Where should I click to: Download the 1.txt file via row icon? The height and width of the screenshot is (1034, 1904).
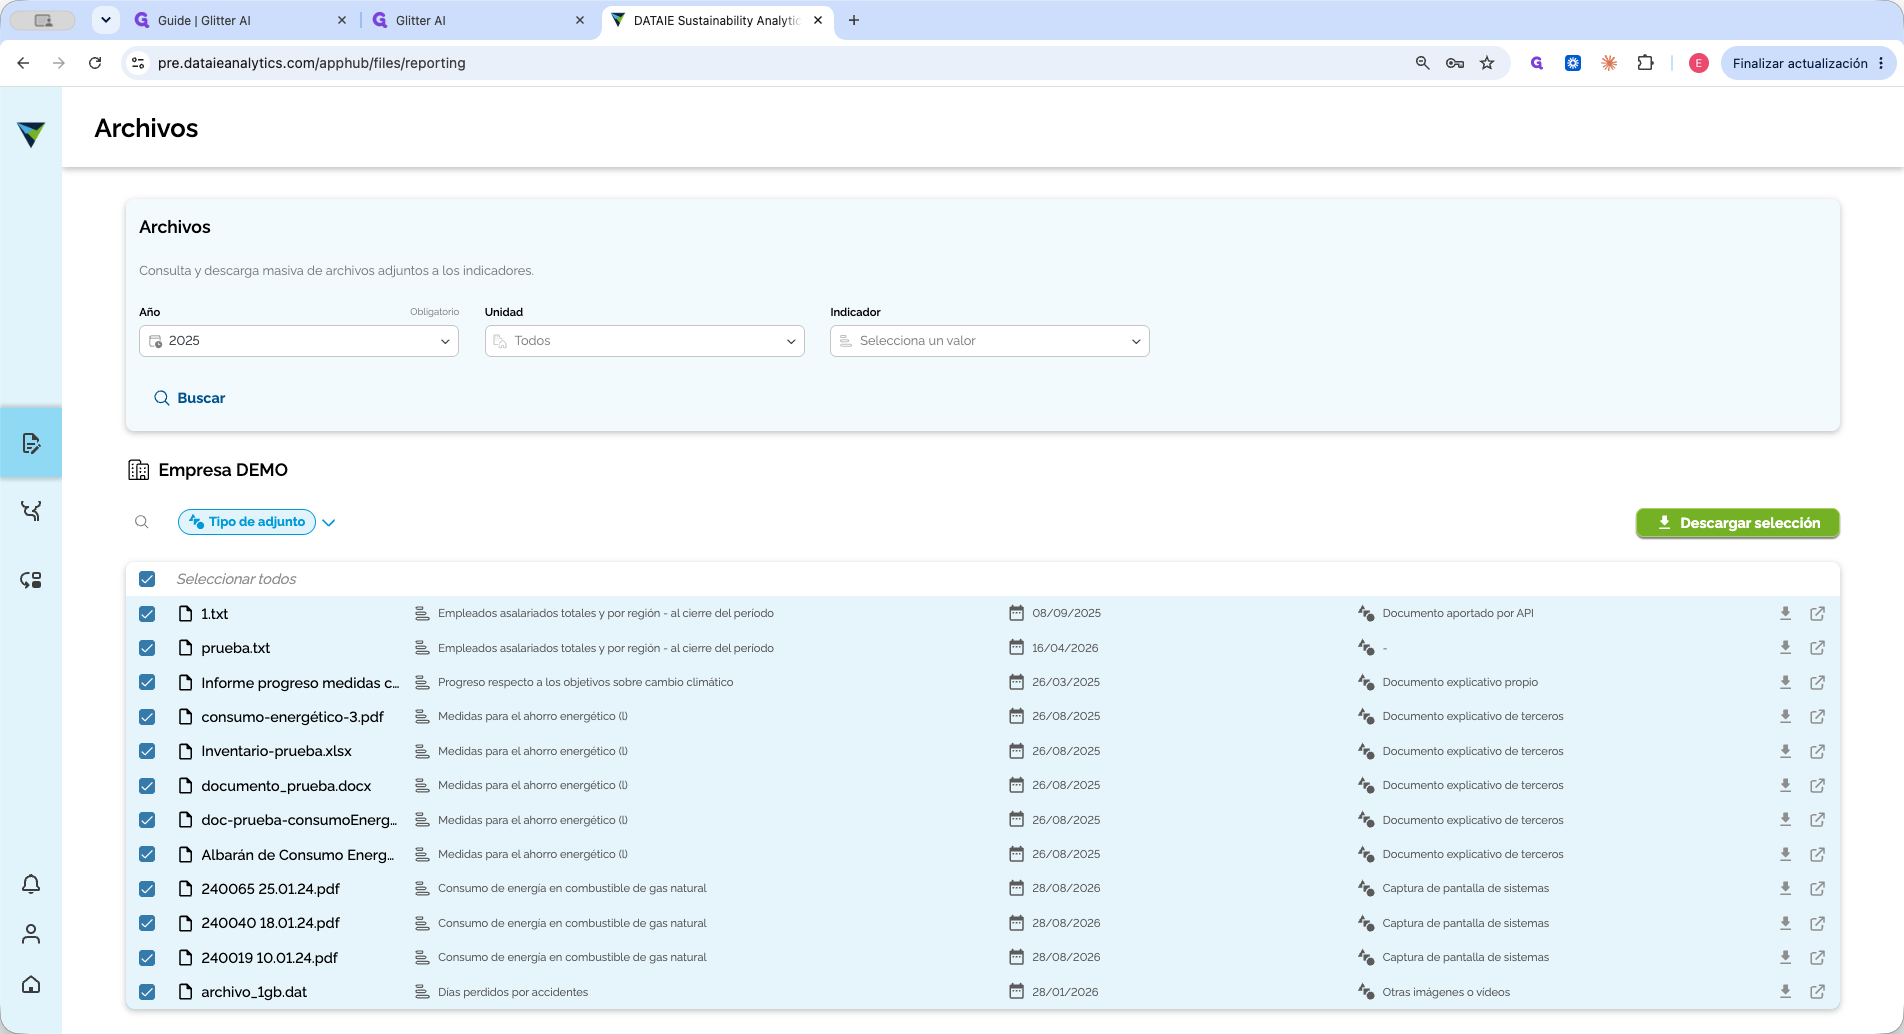click(1785, 613)
